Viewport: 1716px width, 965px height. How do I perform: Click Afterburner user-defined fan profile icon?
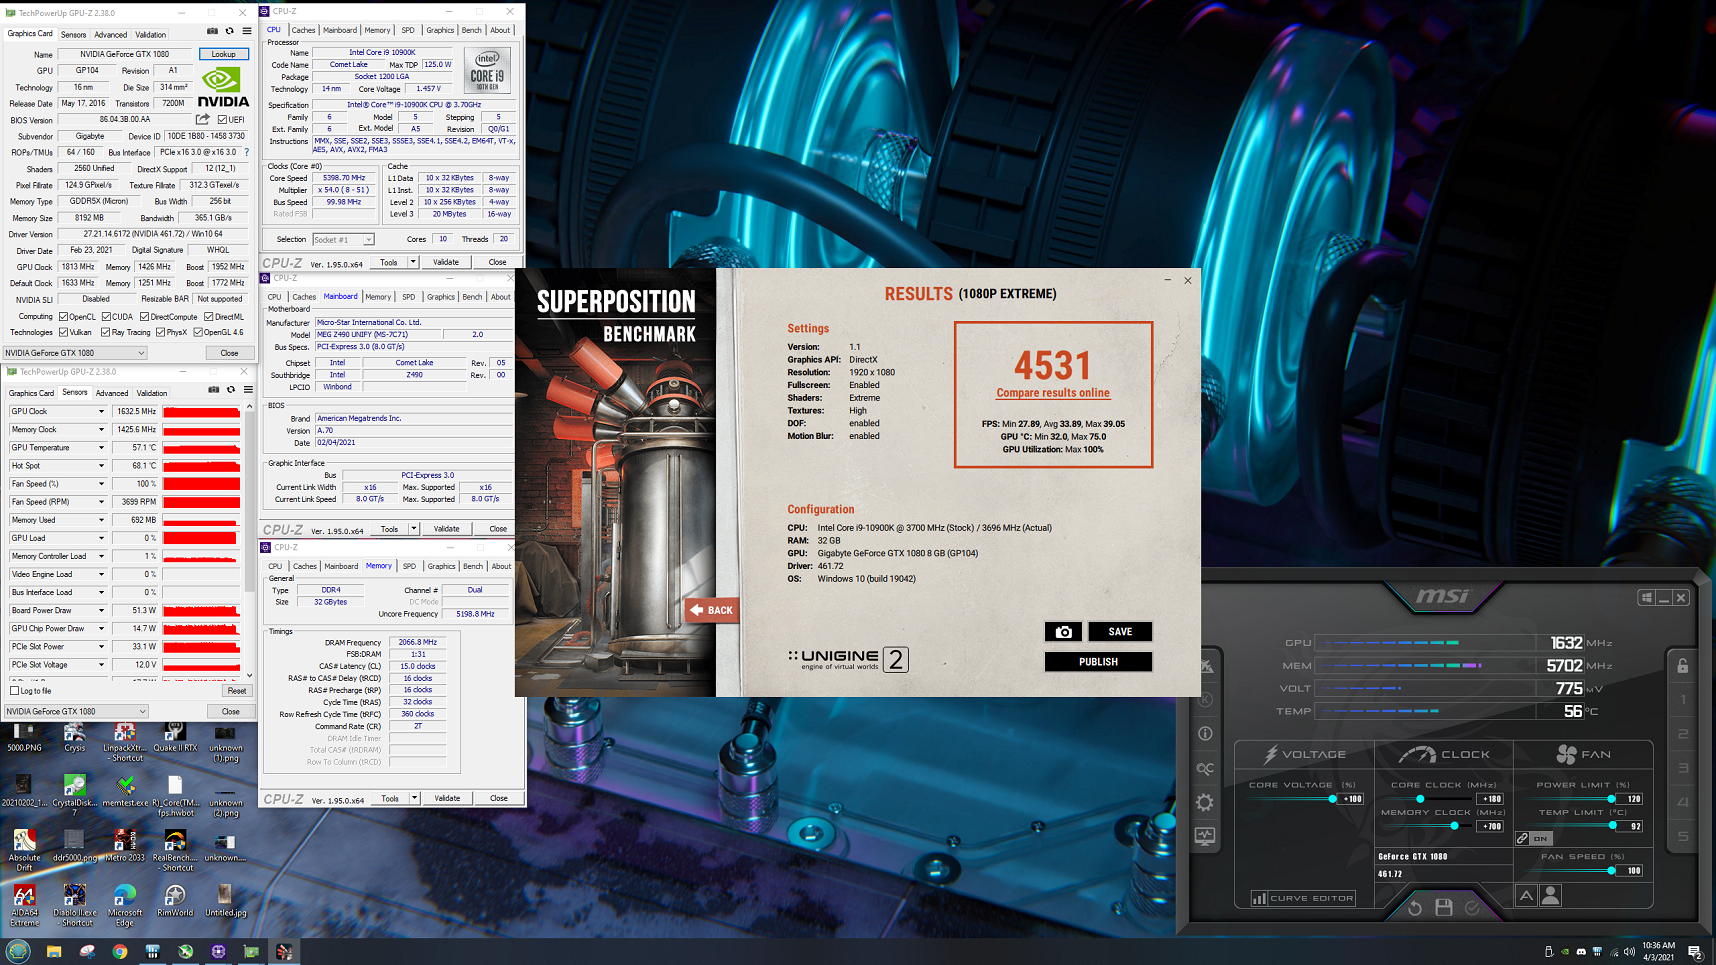(x=1551, y=896)
